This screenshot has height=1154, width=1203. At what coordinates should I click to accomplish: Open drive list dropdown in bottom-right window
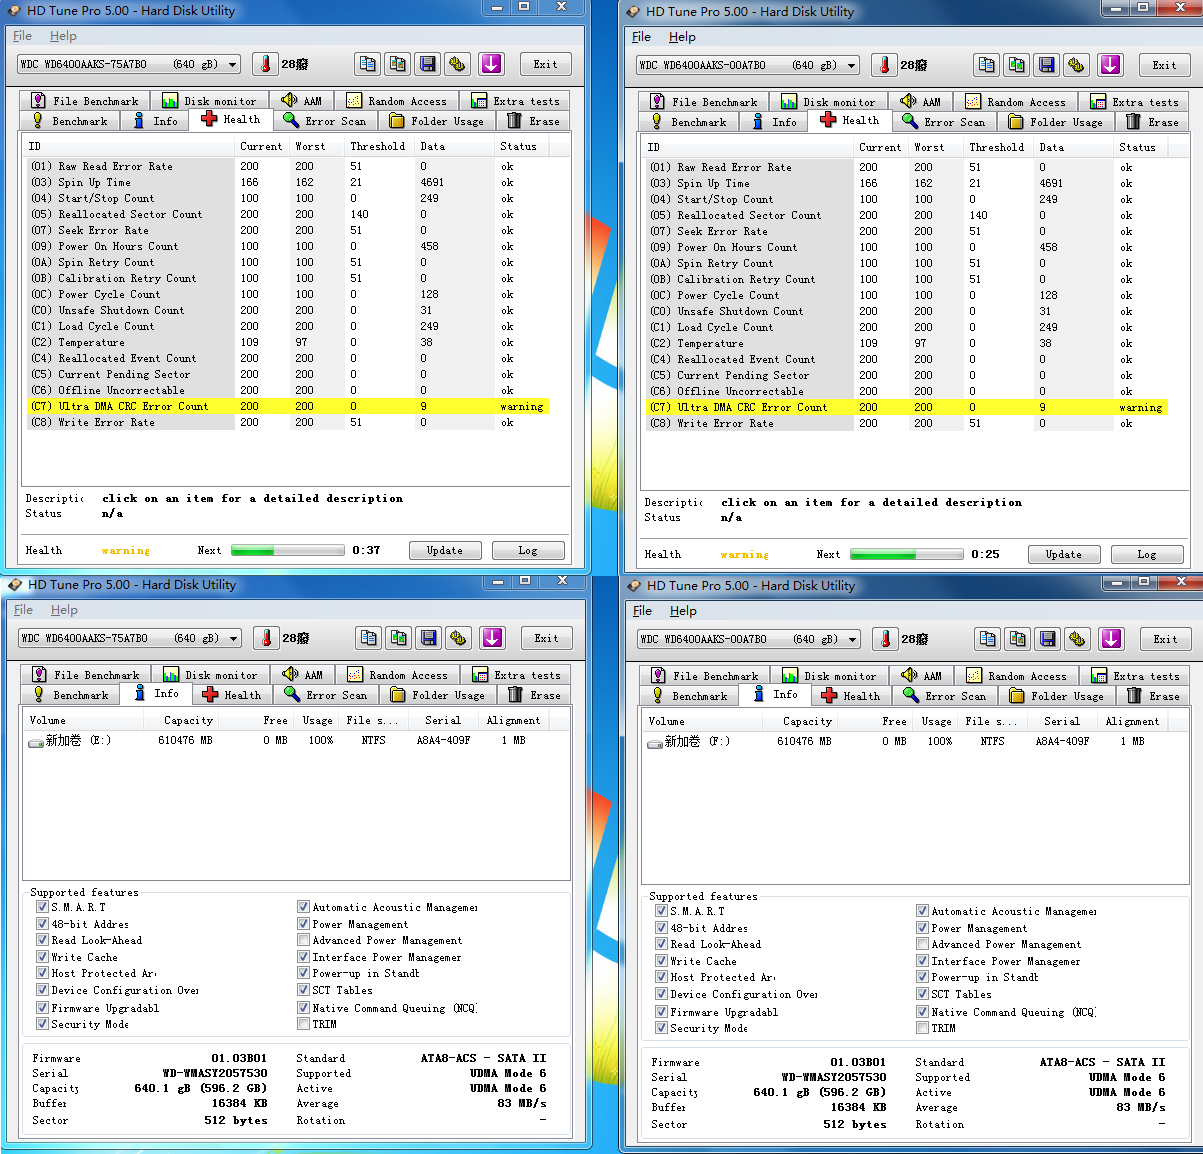853,639
